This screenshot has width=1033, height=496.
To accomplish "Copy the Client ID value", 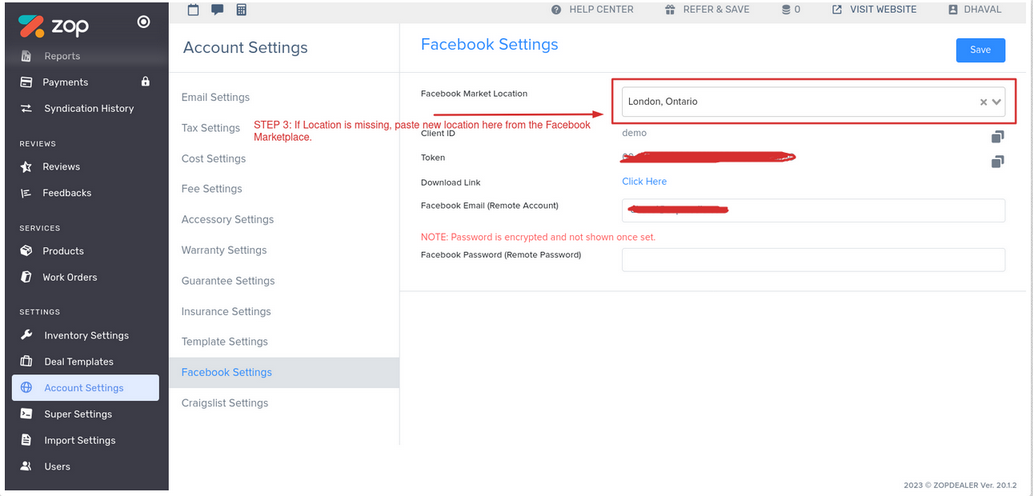I will pyautogui.click(x=997, y=136).
